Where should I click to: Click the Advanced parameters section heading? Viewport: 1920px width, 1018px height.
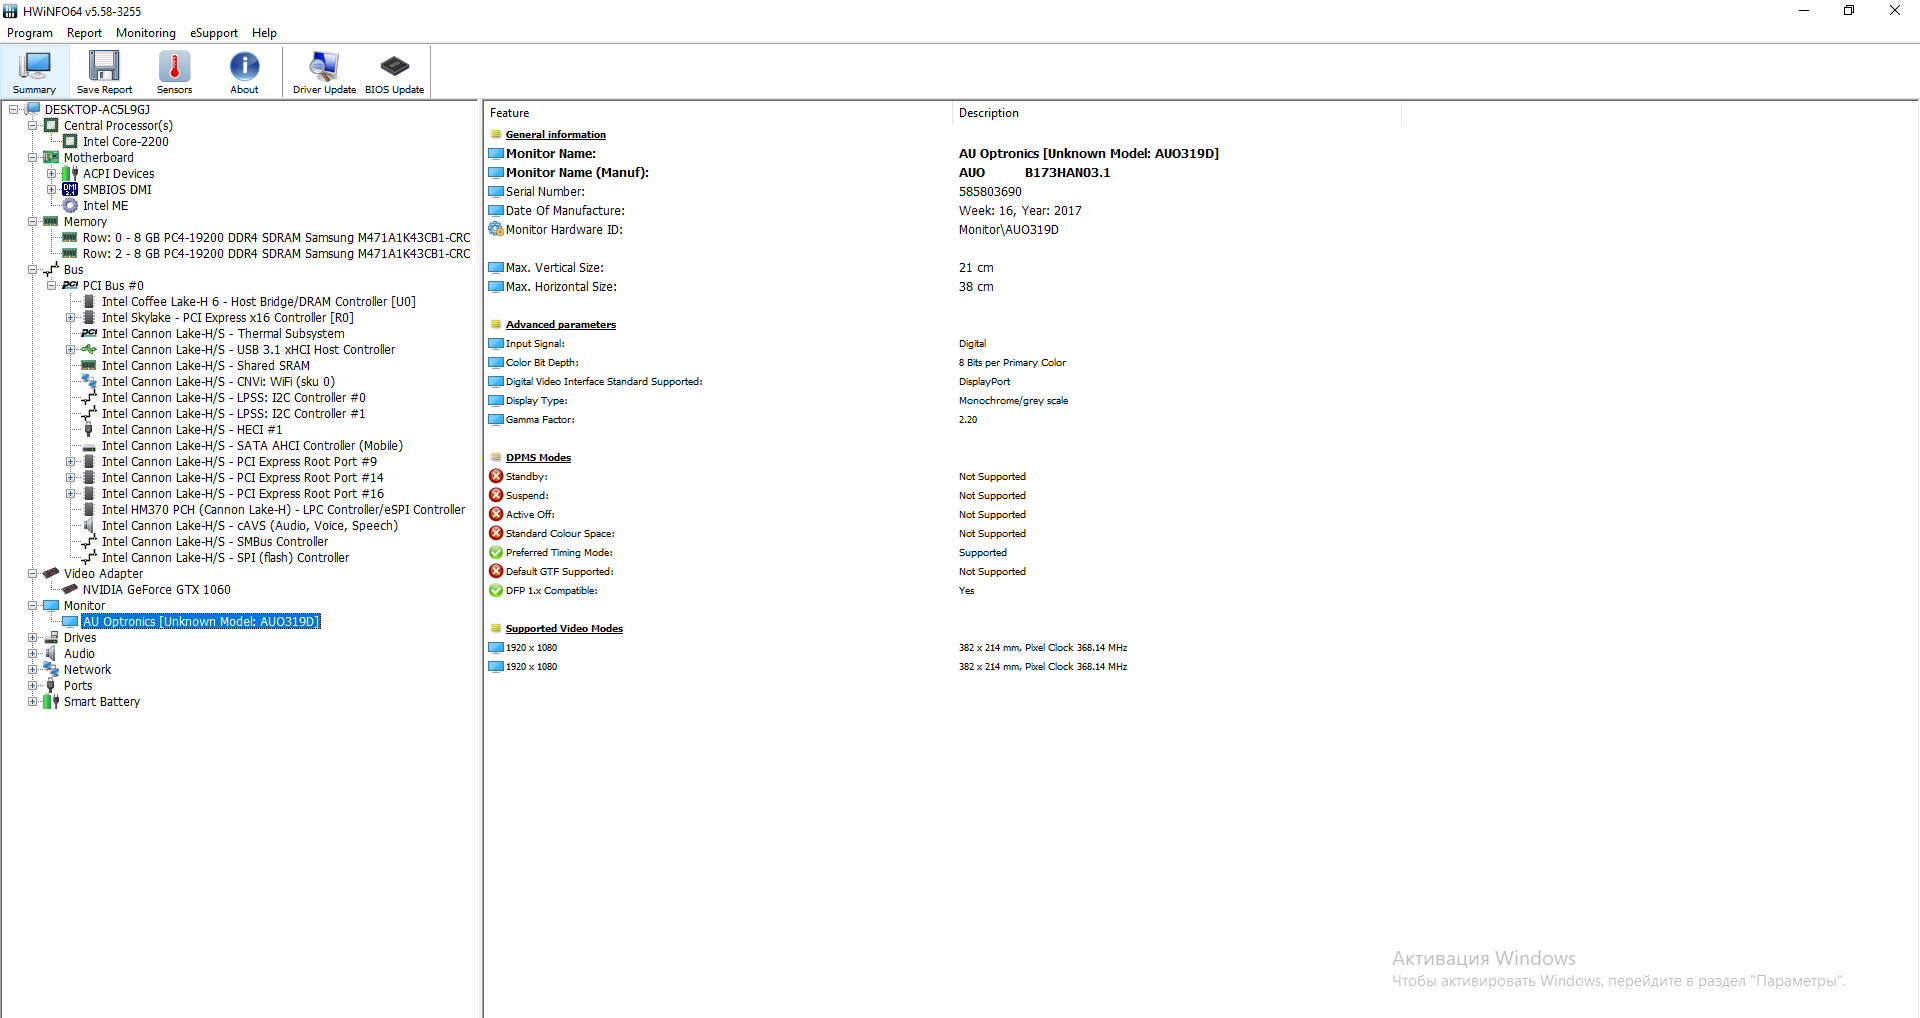coord(561,324)
